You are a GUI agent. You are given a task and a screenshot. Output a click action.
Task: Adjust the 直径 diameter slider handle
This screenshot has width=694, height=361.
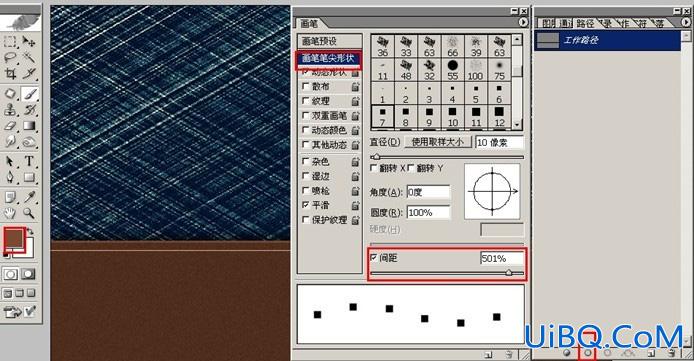point(376,157)
